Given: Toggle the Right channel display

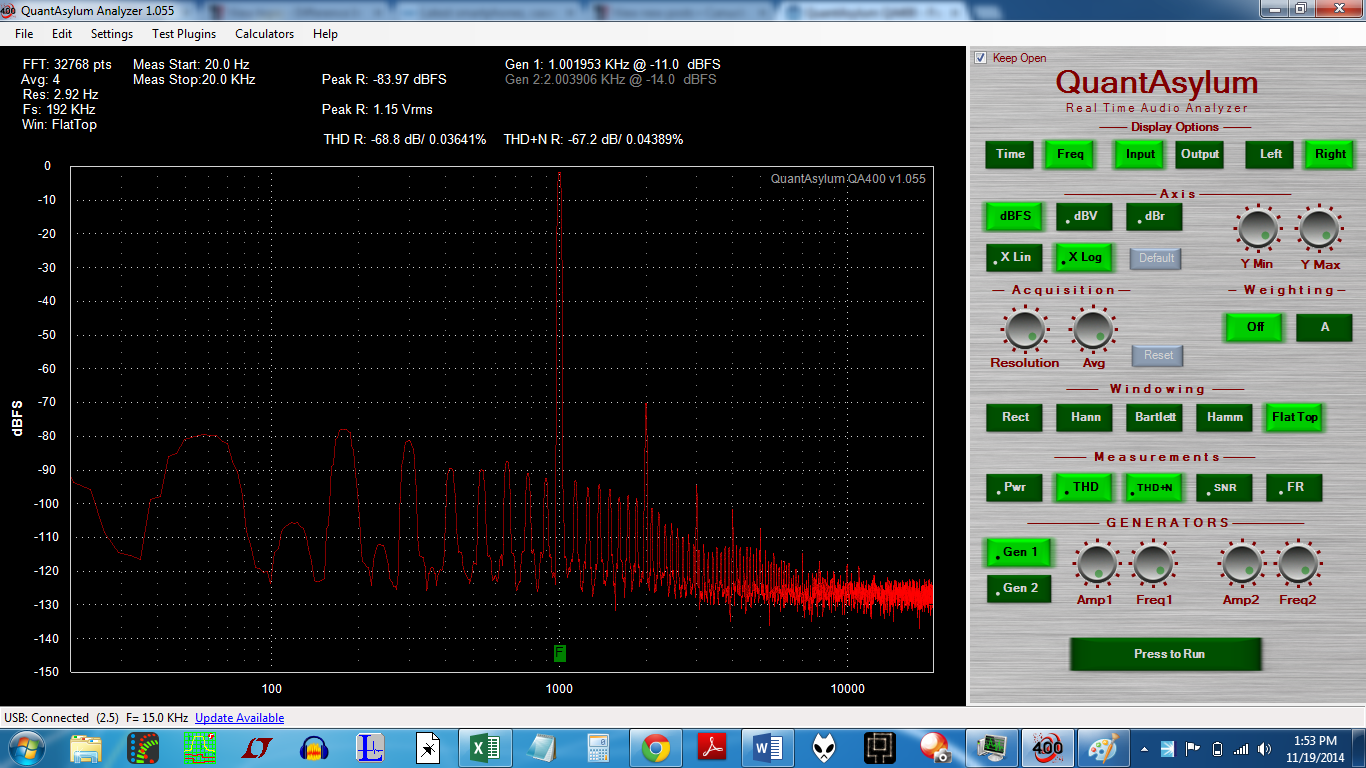Looking at the screenshot, I should (x=1330, y=154).
